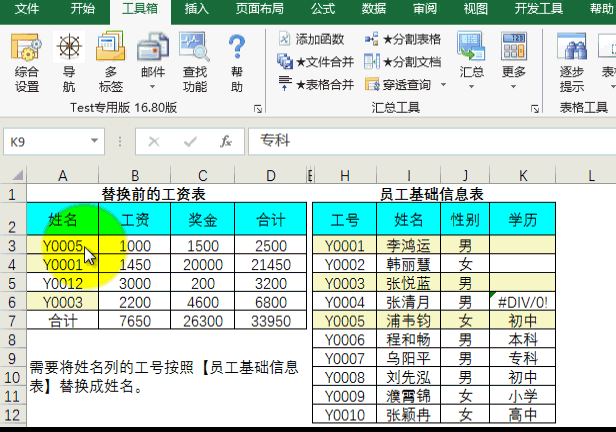Select cell with #DIV/0! error
Screen dimensions: 616x432
[x=525, y=301]
